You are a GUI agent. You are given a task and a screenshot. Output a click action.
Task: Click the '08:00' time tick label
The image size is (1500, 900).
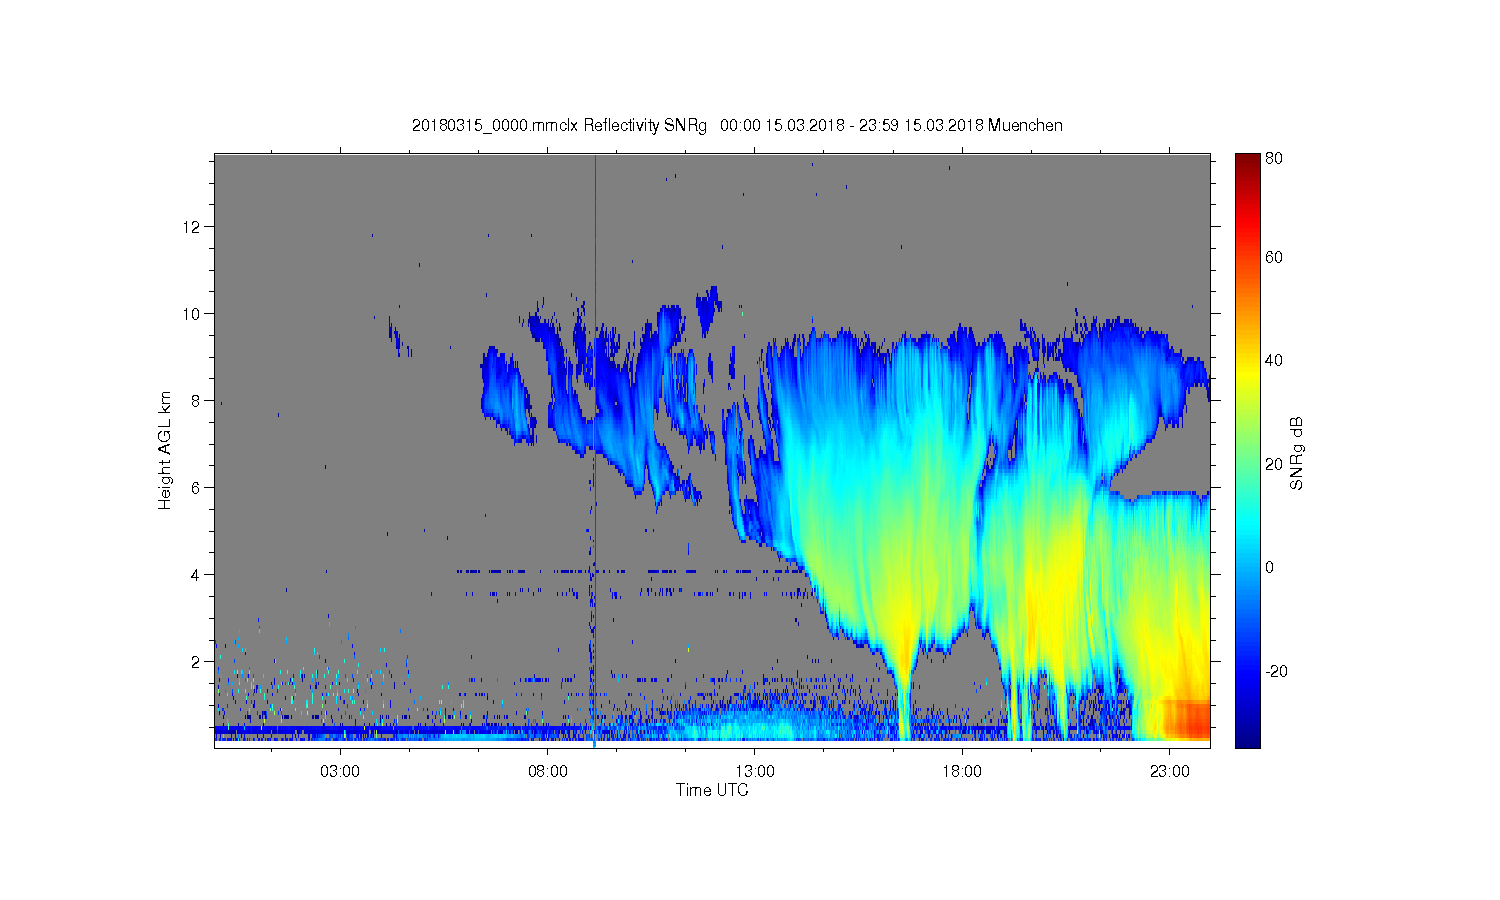547,772
